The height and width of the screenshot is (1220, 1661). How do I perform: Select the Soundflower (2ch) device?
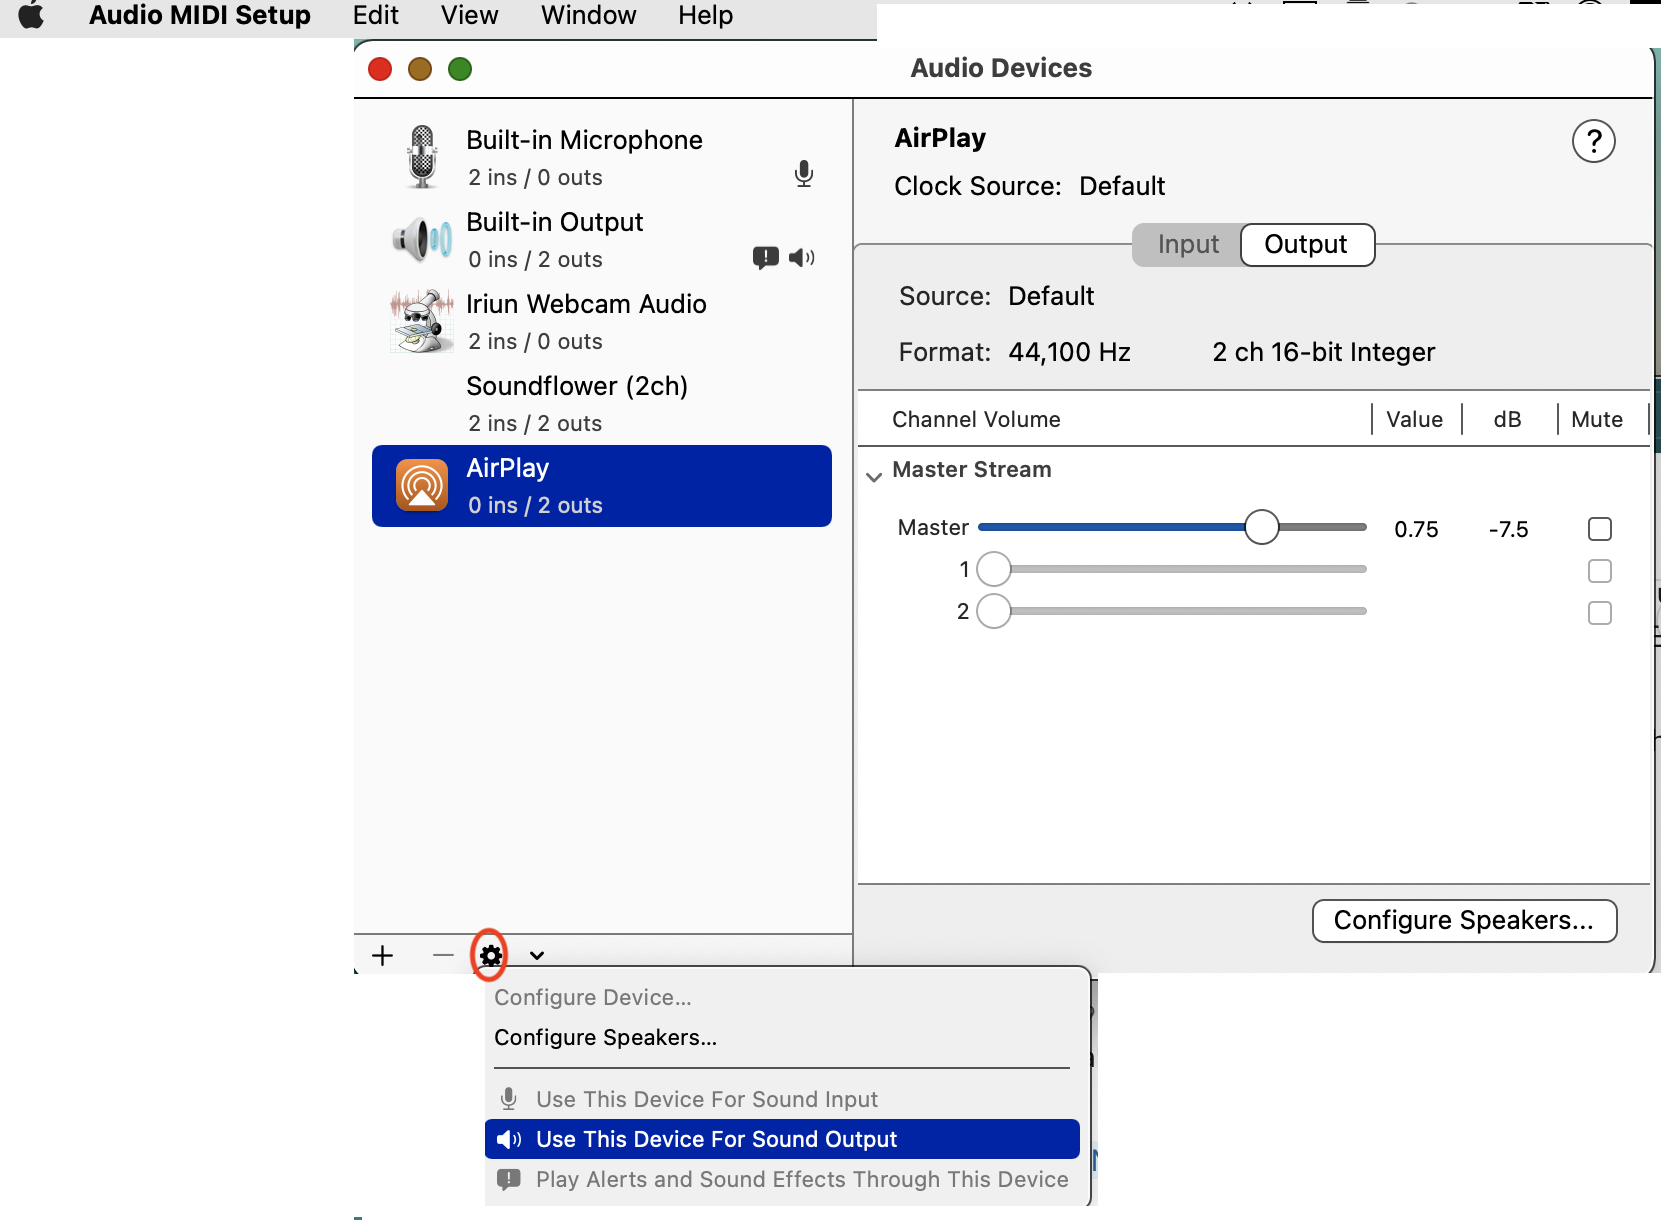602,404
